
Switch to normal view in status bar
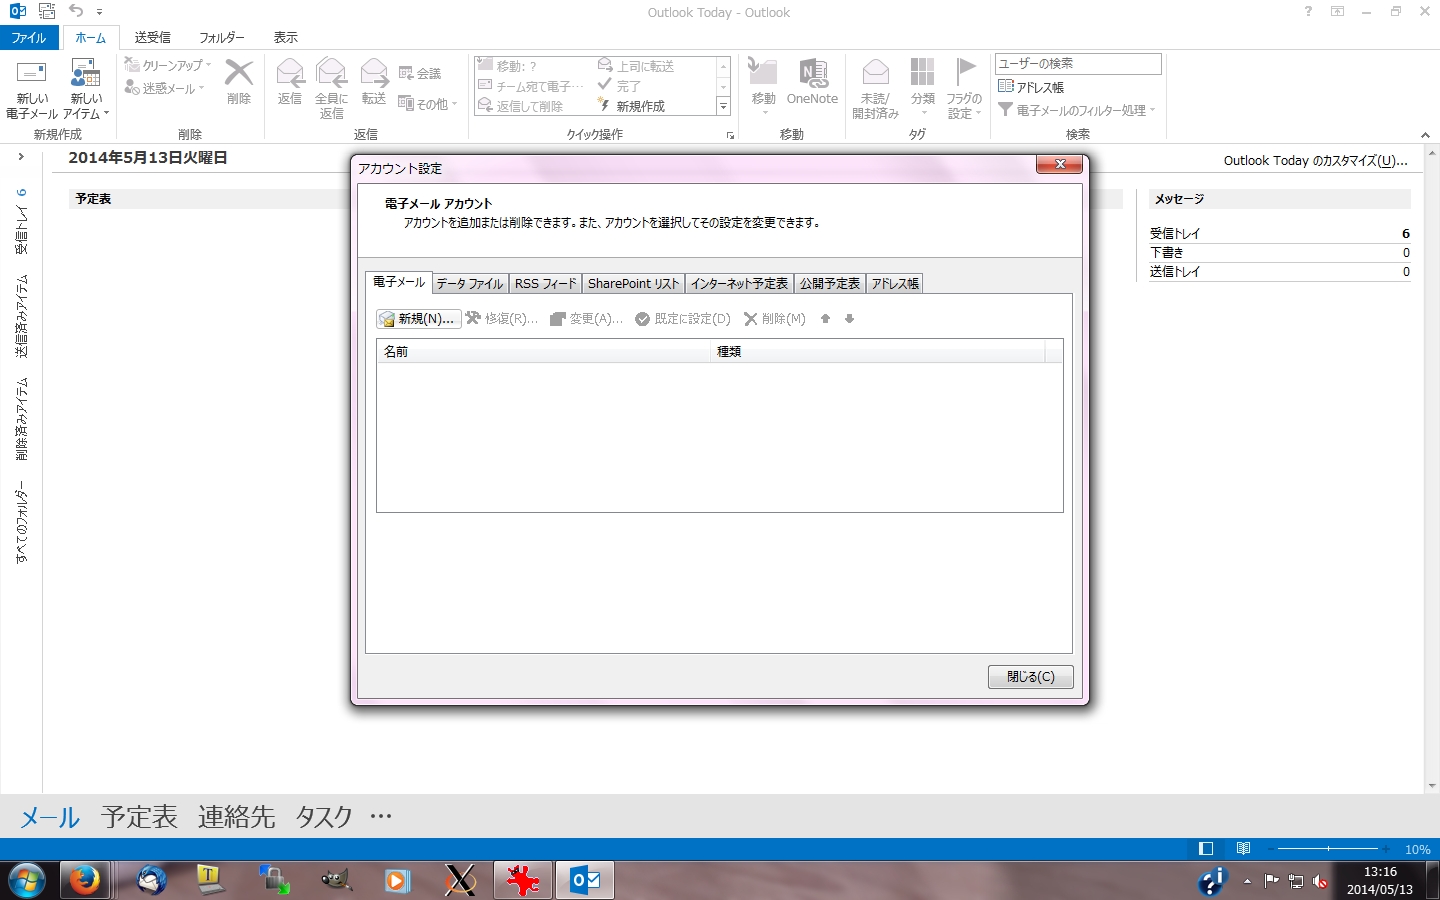click(x=1206, y=849)
